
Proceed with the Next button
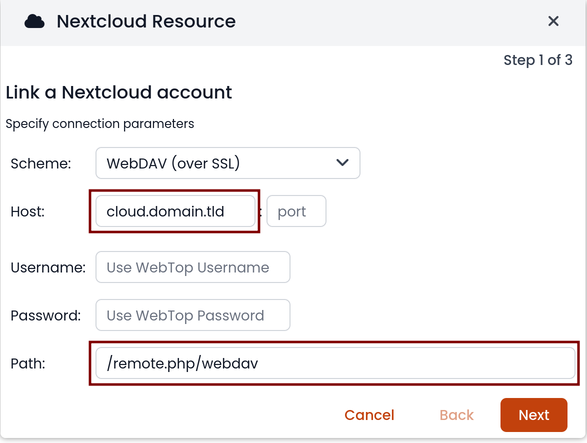click(534, 415)
